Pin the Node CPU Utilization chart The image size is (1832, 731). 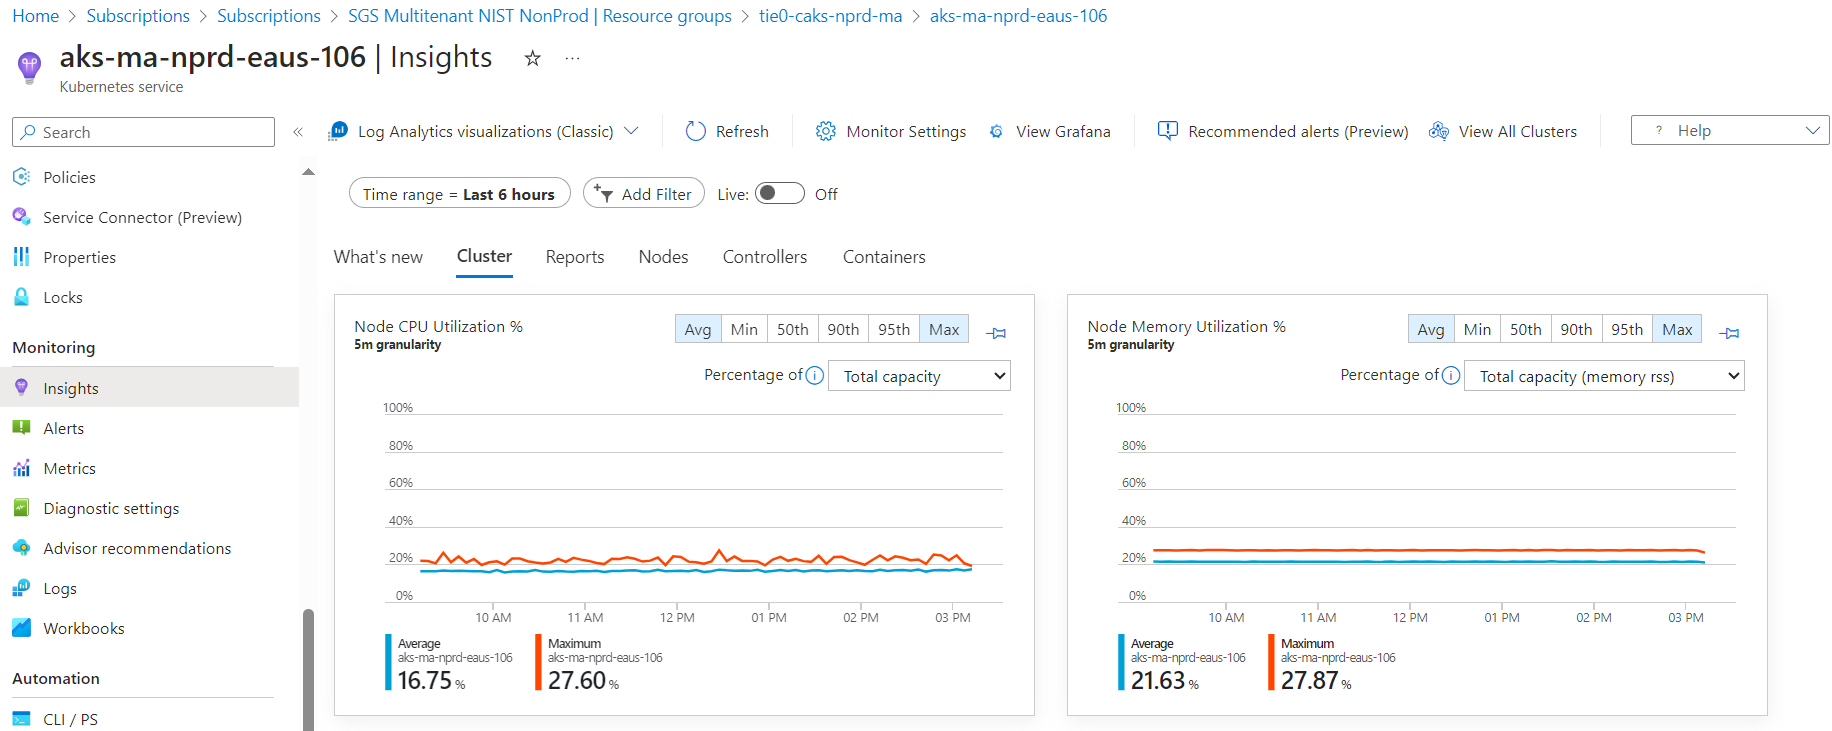pyautogui.click(x=996, y=333)
